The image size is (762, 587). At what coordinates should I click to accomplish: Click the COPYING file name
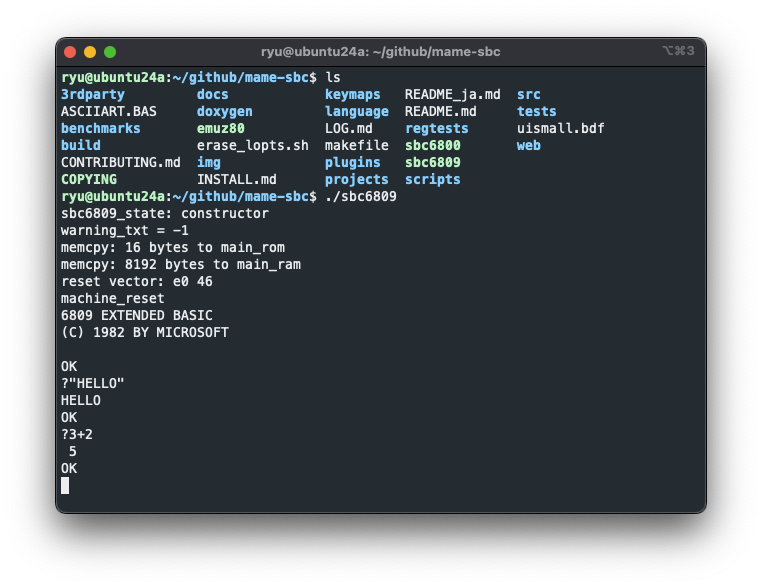point(89,179)
